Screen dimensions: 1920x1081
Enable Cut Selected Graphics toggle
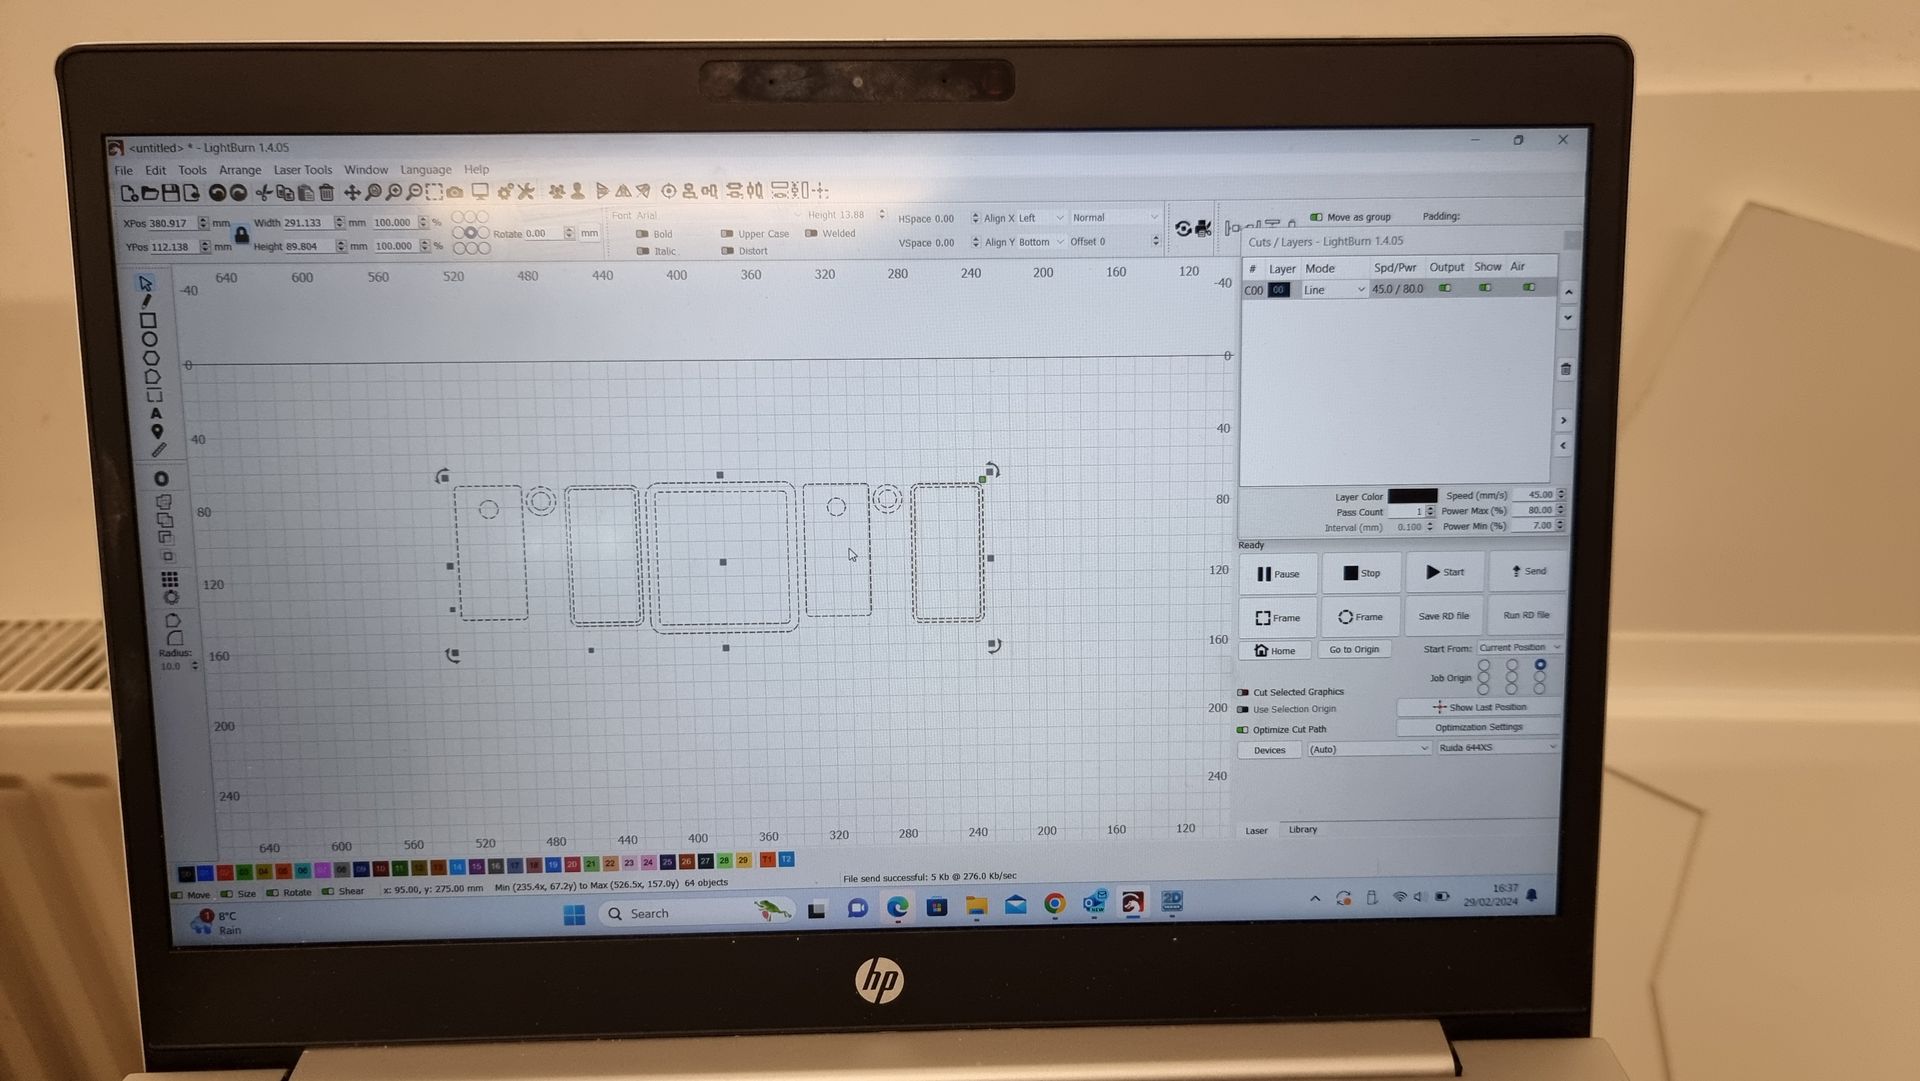click(x=1243, y=692)
